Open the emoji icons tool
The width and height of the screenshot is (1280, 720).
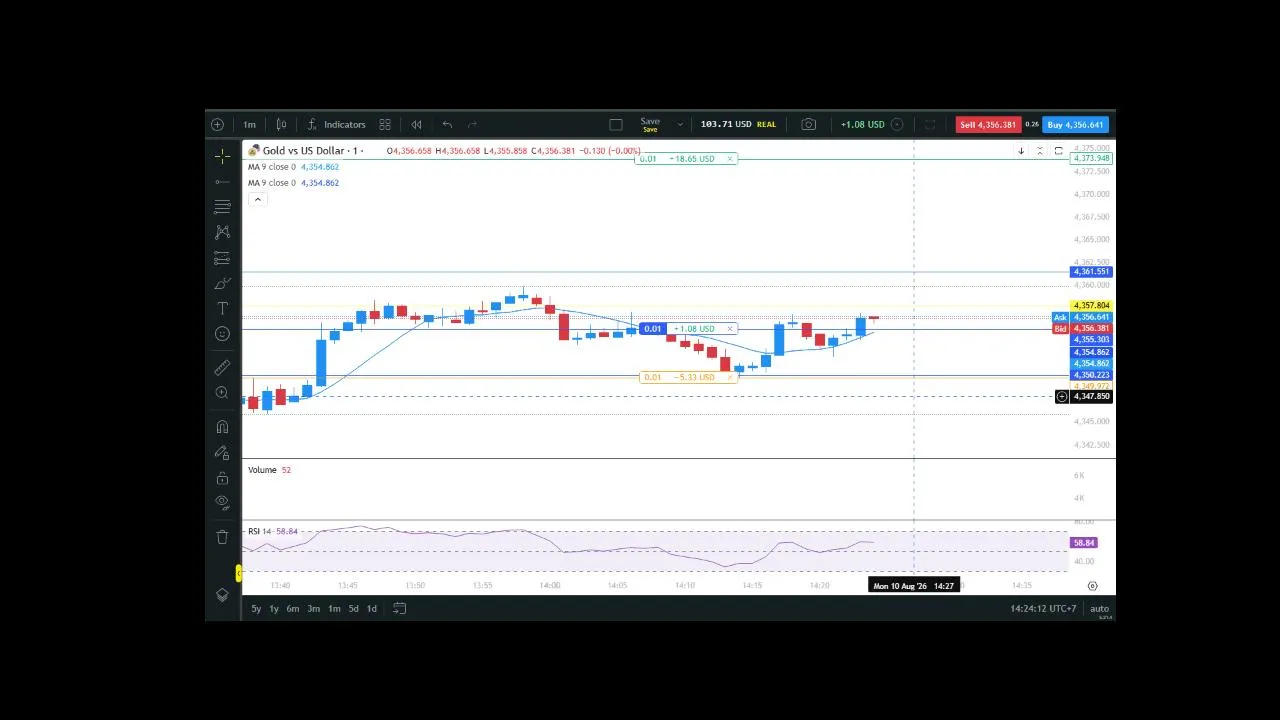click(222, 334)
